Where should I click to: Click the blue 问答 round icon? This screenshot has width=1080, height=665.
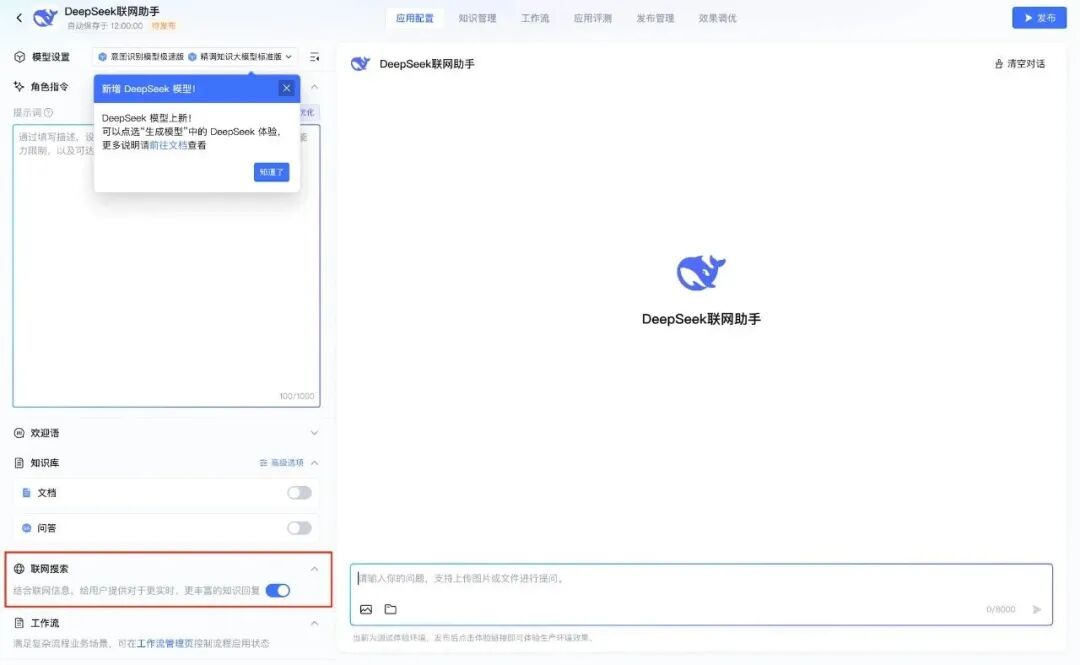[26, 528]
